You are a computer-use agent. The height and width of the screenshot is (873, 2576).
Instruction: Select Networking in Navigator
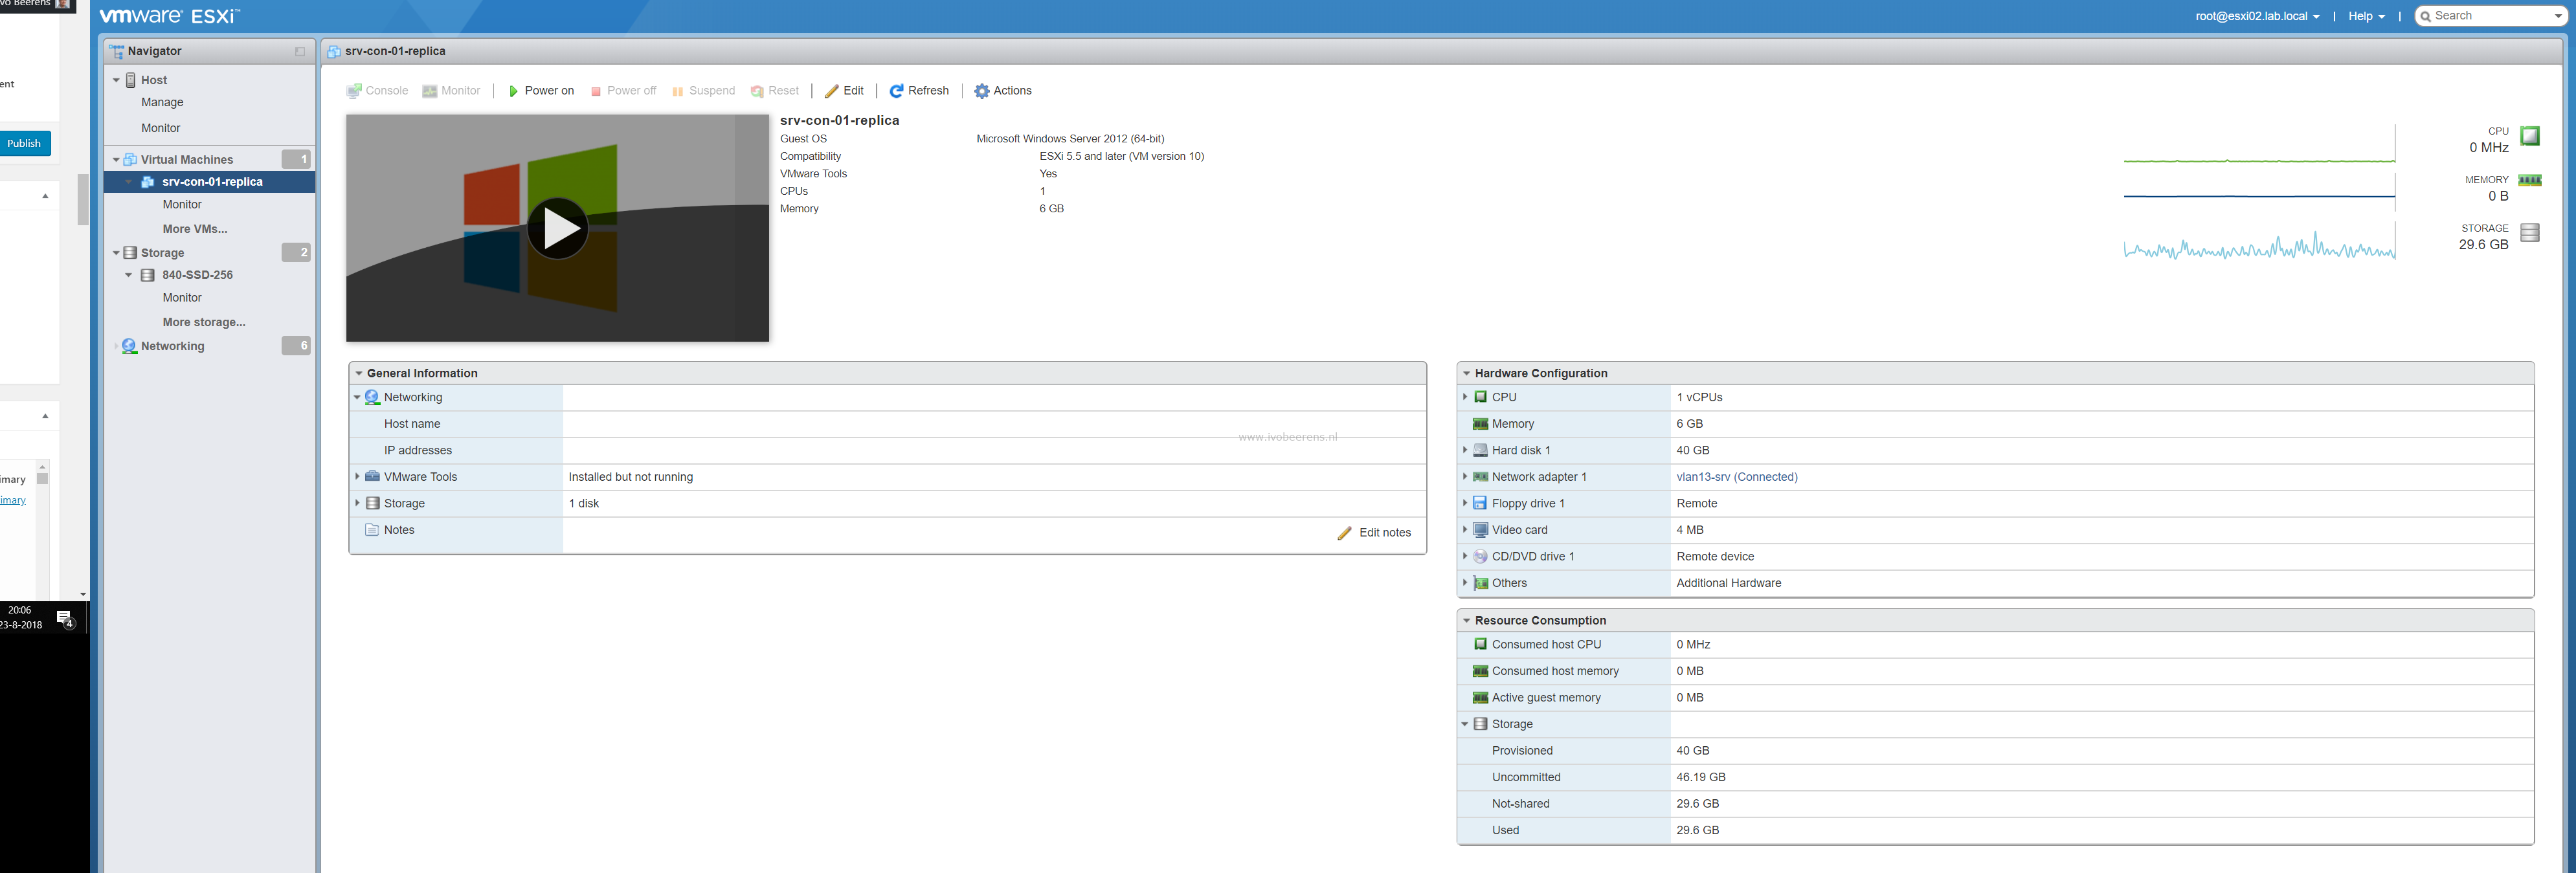coord(172,346)
